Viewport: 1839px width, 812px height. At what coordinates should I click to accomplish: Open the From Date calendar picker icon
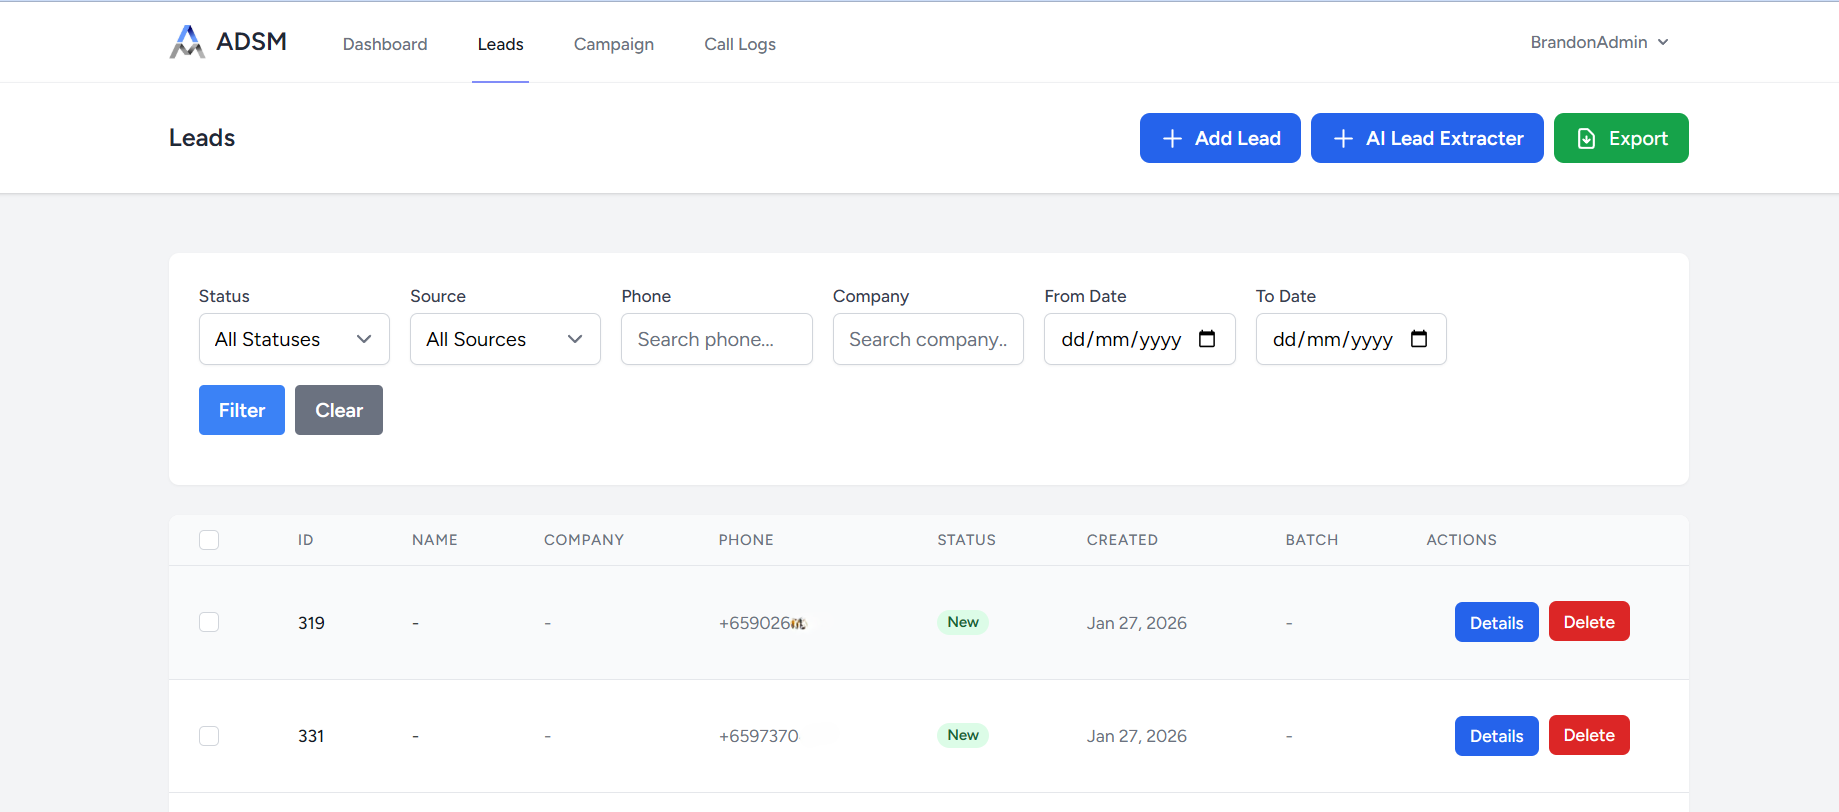[x=1207, y=339]
